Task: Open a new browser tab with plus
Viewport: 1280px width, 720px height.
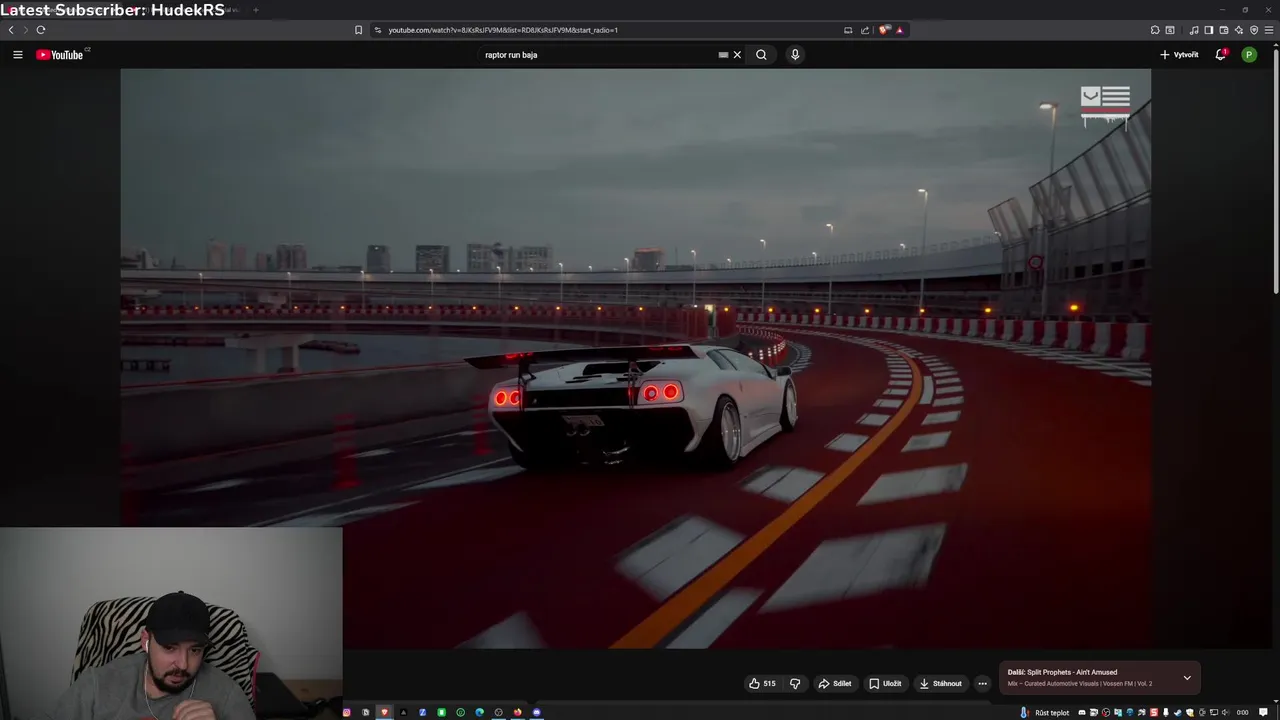Action: point(256,10)
